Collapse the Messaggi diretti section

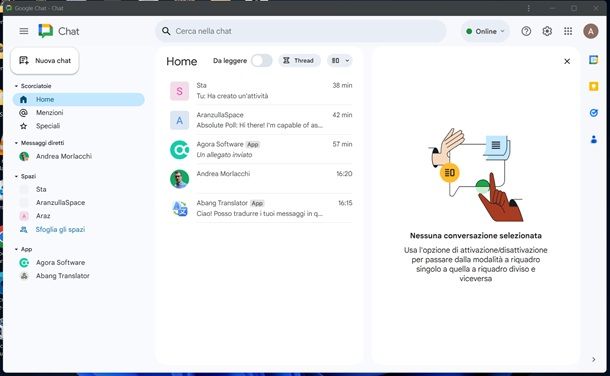pyautogui.click(x=16, y=143)
